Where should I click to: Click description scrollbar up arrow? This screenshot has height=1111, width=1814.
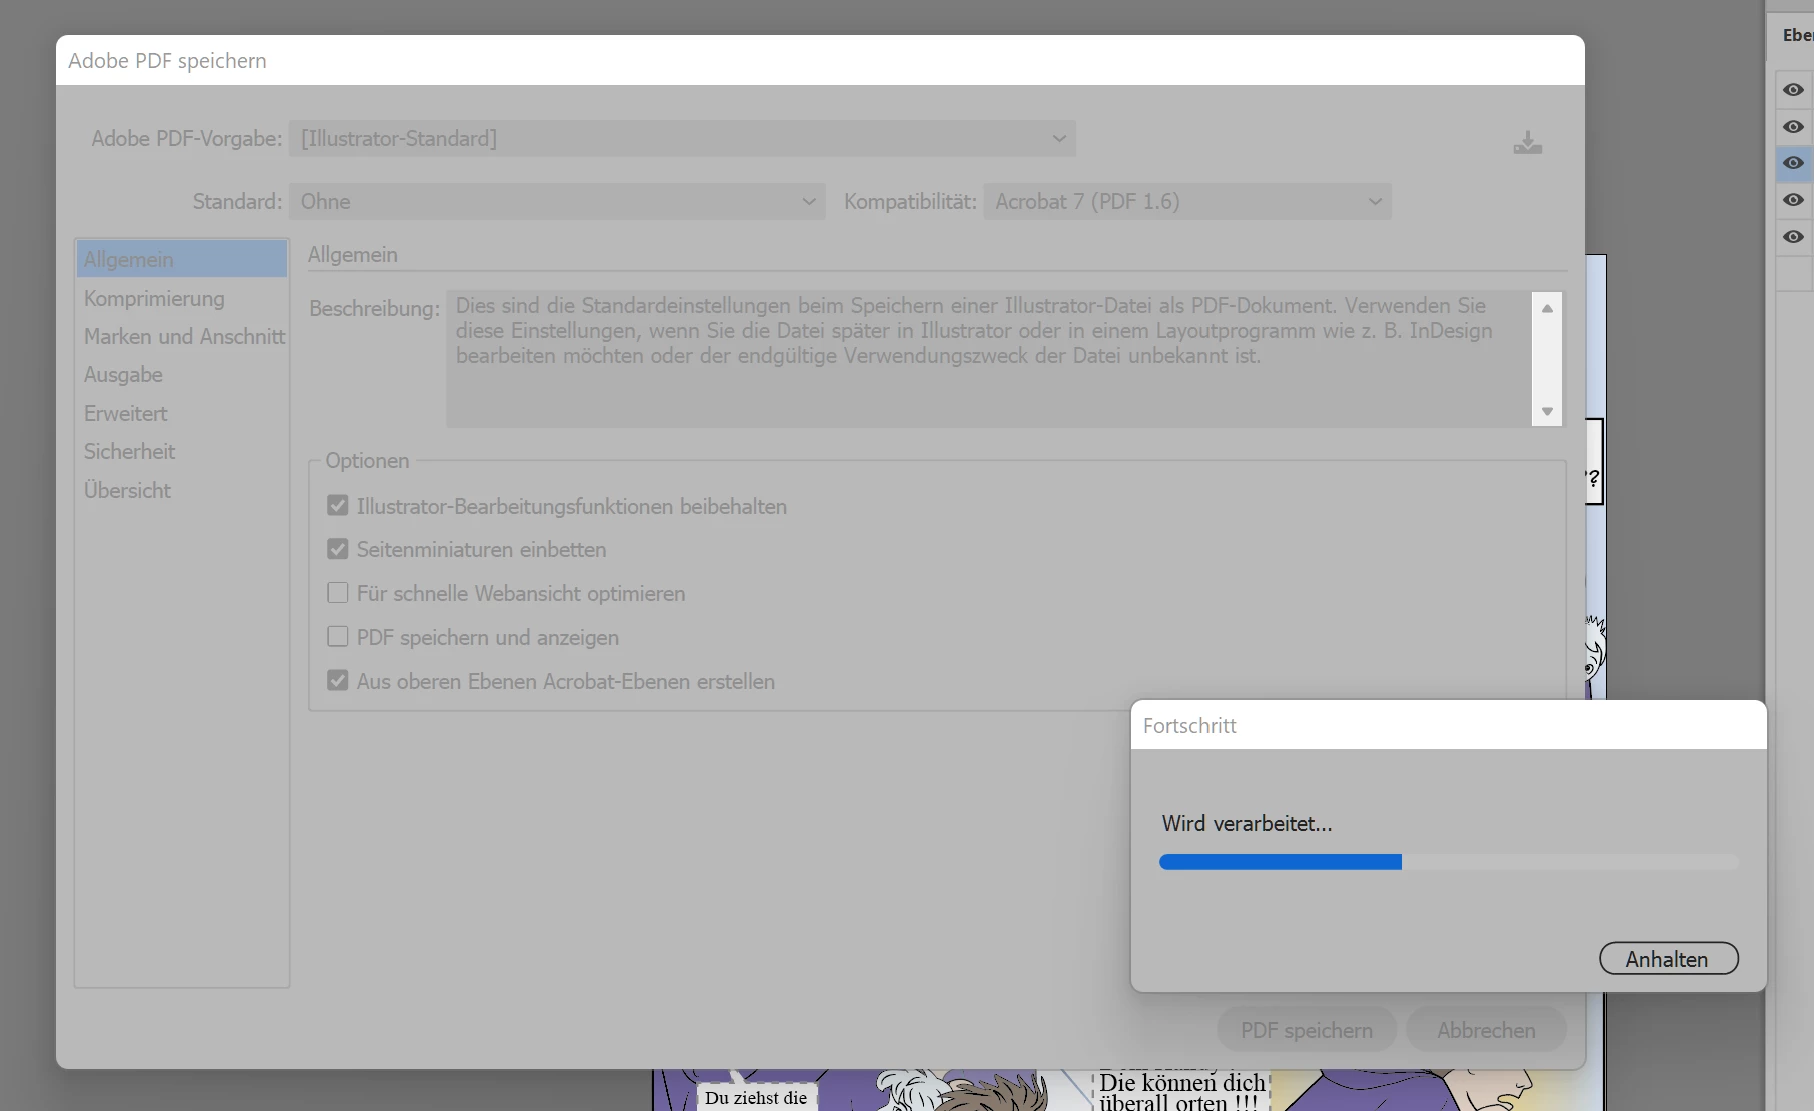click(1547, 308)
